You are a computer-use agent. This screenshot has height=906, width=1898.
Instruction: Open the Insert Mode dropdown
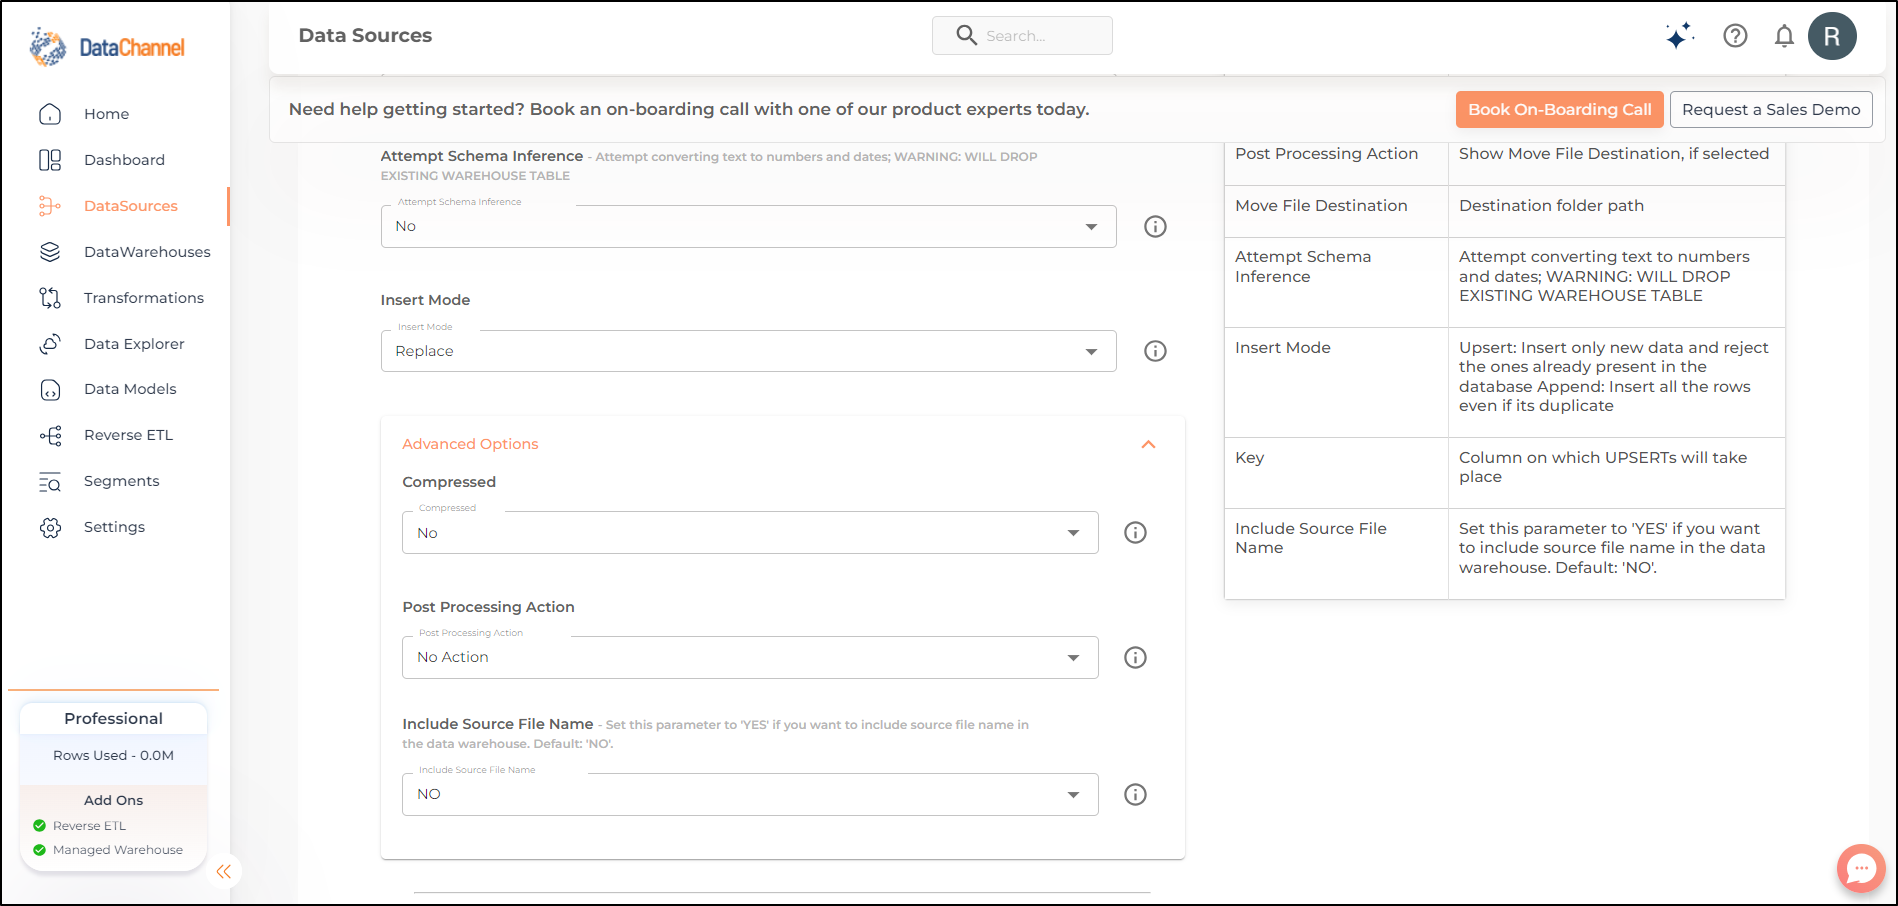[748, 351]
